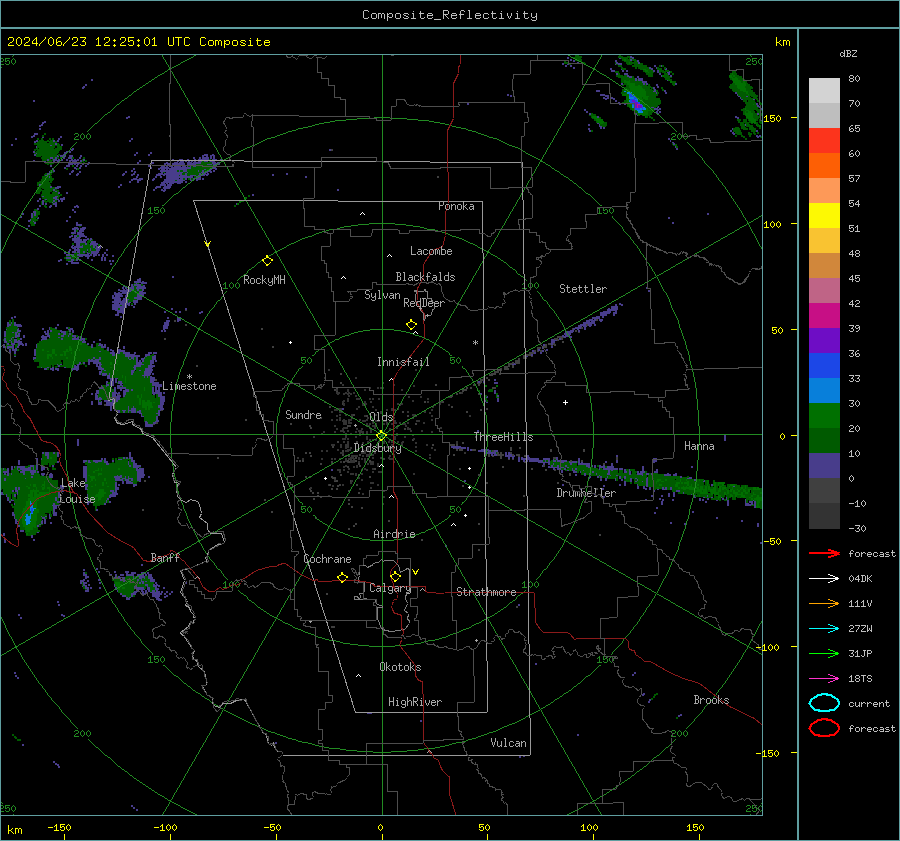This screenshot has width=900, height=841.
Task: Select the lightest gray swatch at the scale top
Action: 824,91
